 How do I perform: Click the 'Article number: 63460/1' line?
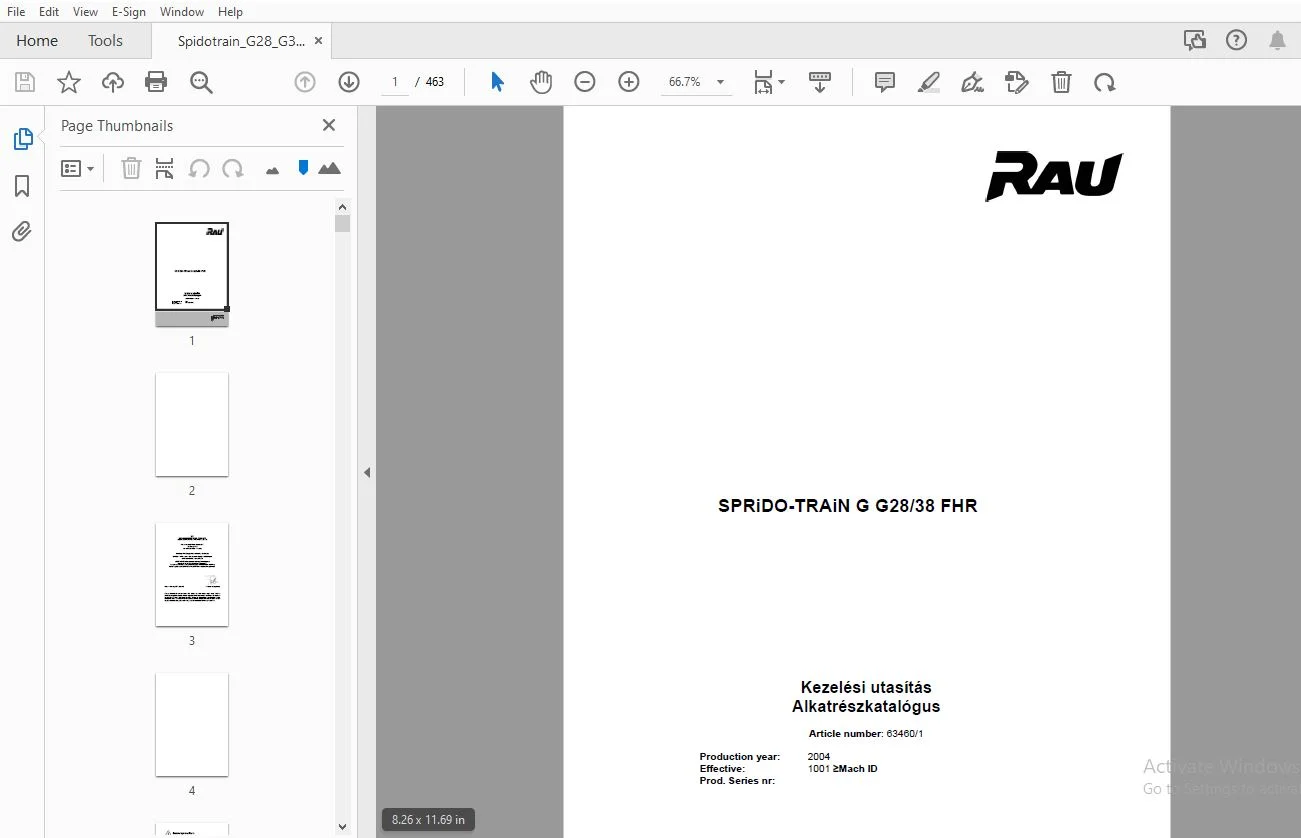866,734
